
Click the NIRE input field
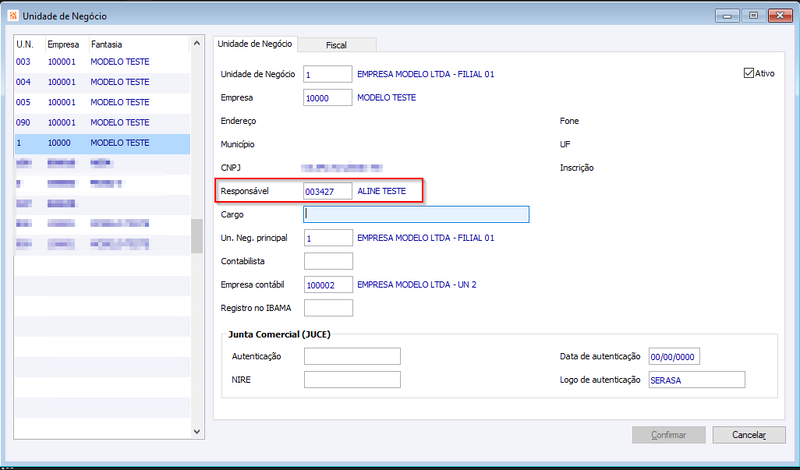[352, 380]
